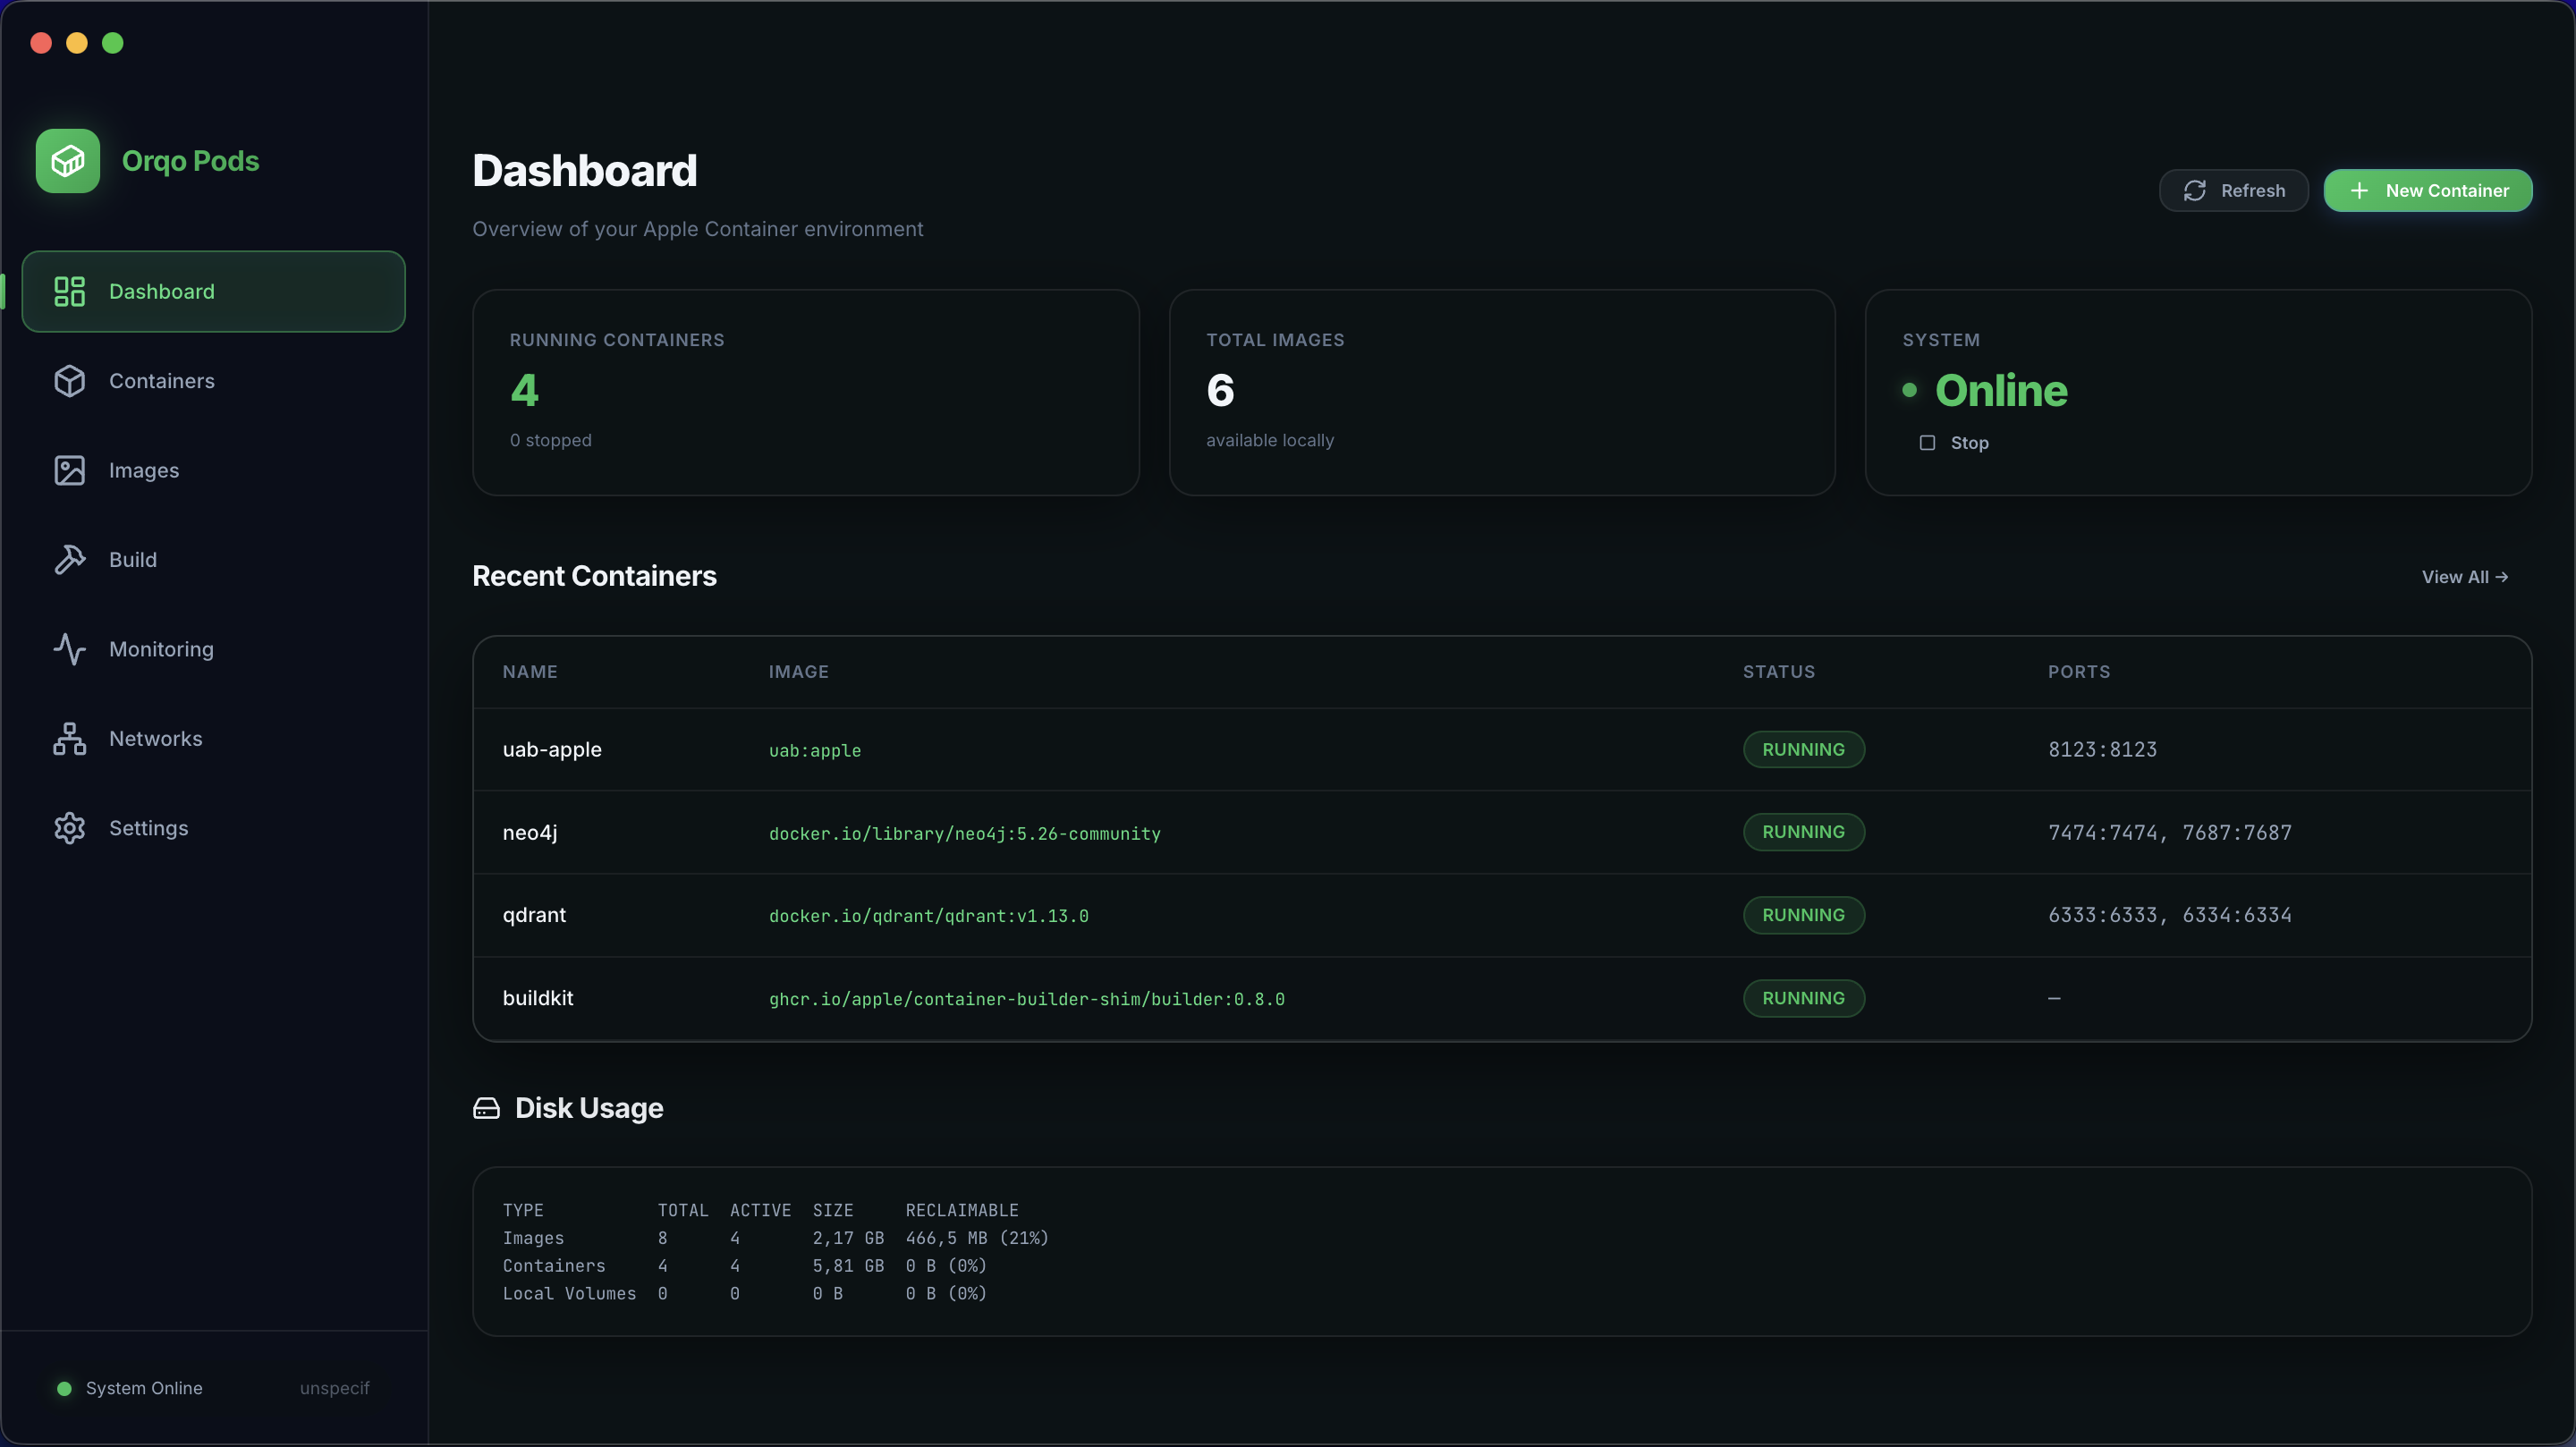This screenshot has height=1447, width=2576.
Task: Toggle the RUNNING badge for qdrant
Action: coord(1803,915)
